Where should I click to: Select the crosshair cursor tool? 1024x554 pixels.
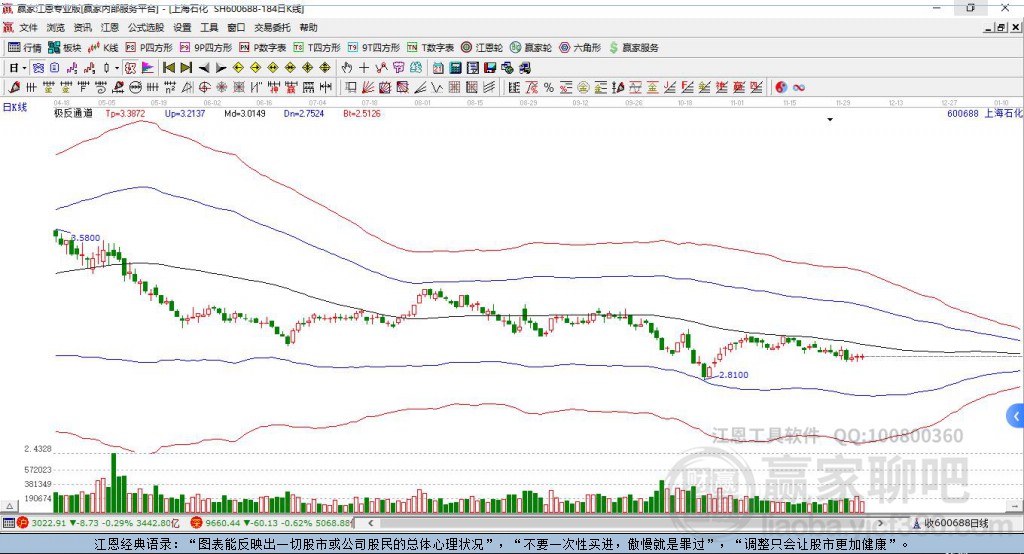[x=364, y=68]
